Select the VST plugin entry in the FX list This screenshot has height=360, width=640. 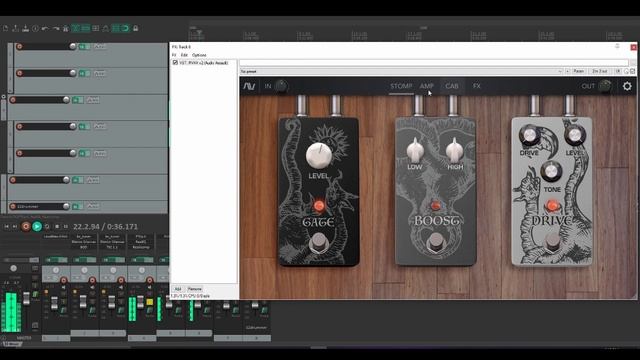tap(204, 63)
